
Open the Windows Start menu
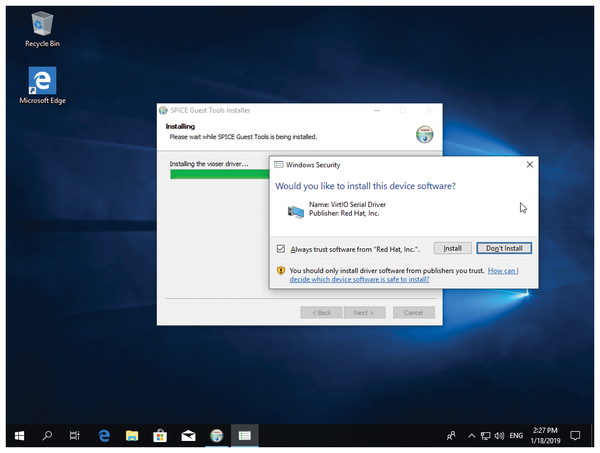click(x=20, y=435)
